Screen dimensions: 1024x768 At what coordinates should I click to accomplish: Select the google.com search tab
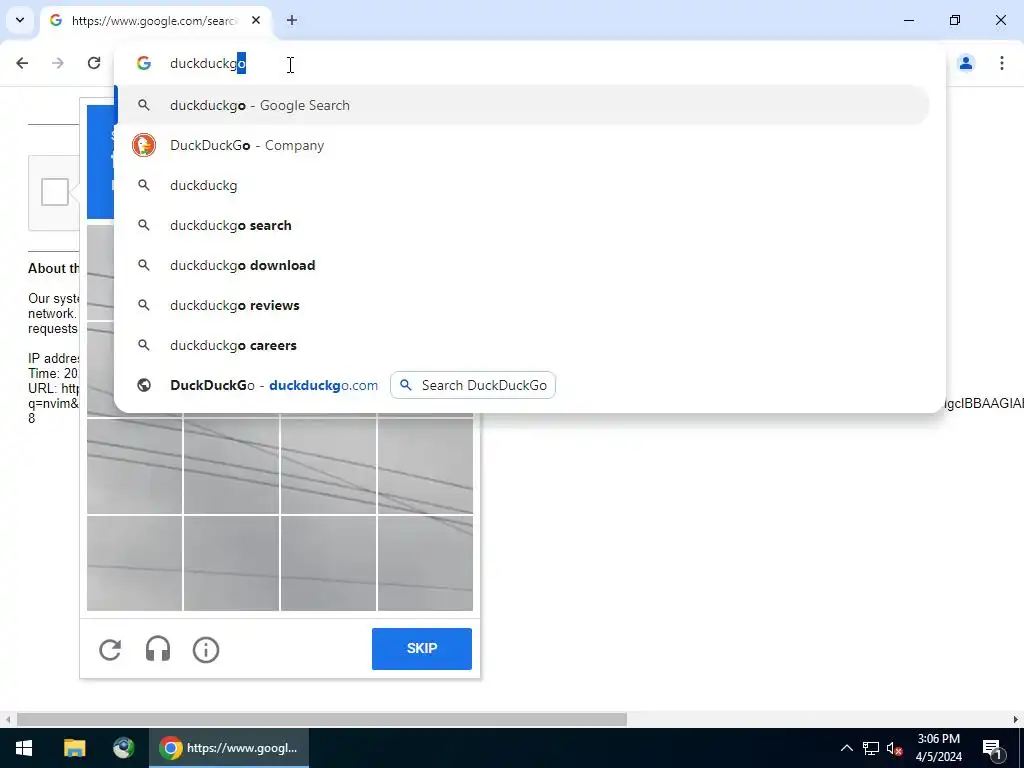pyautogui.click(x=155, y=21)
